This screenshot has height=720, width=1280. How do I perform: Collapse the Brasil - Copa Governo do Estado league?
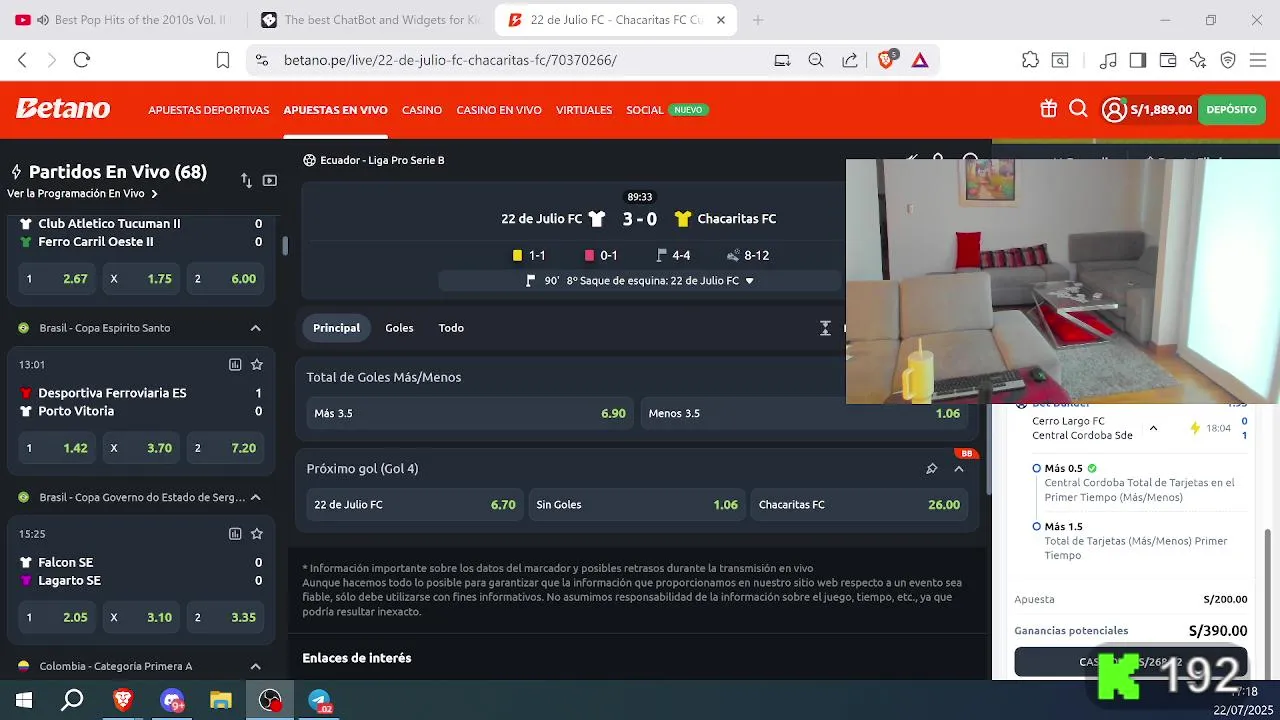255,497
